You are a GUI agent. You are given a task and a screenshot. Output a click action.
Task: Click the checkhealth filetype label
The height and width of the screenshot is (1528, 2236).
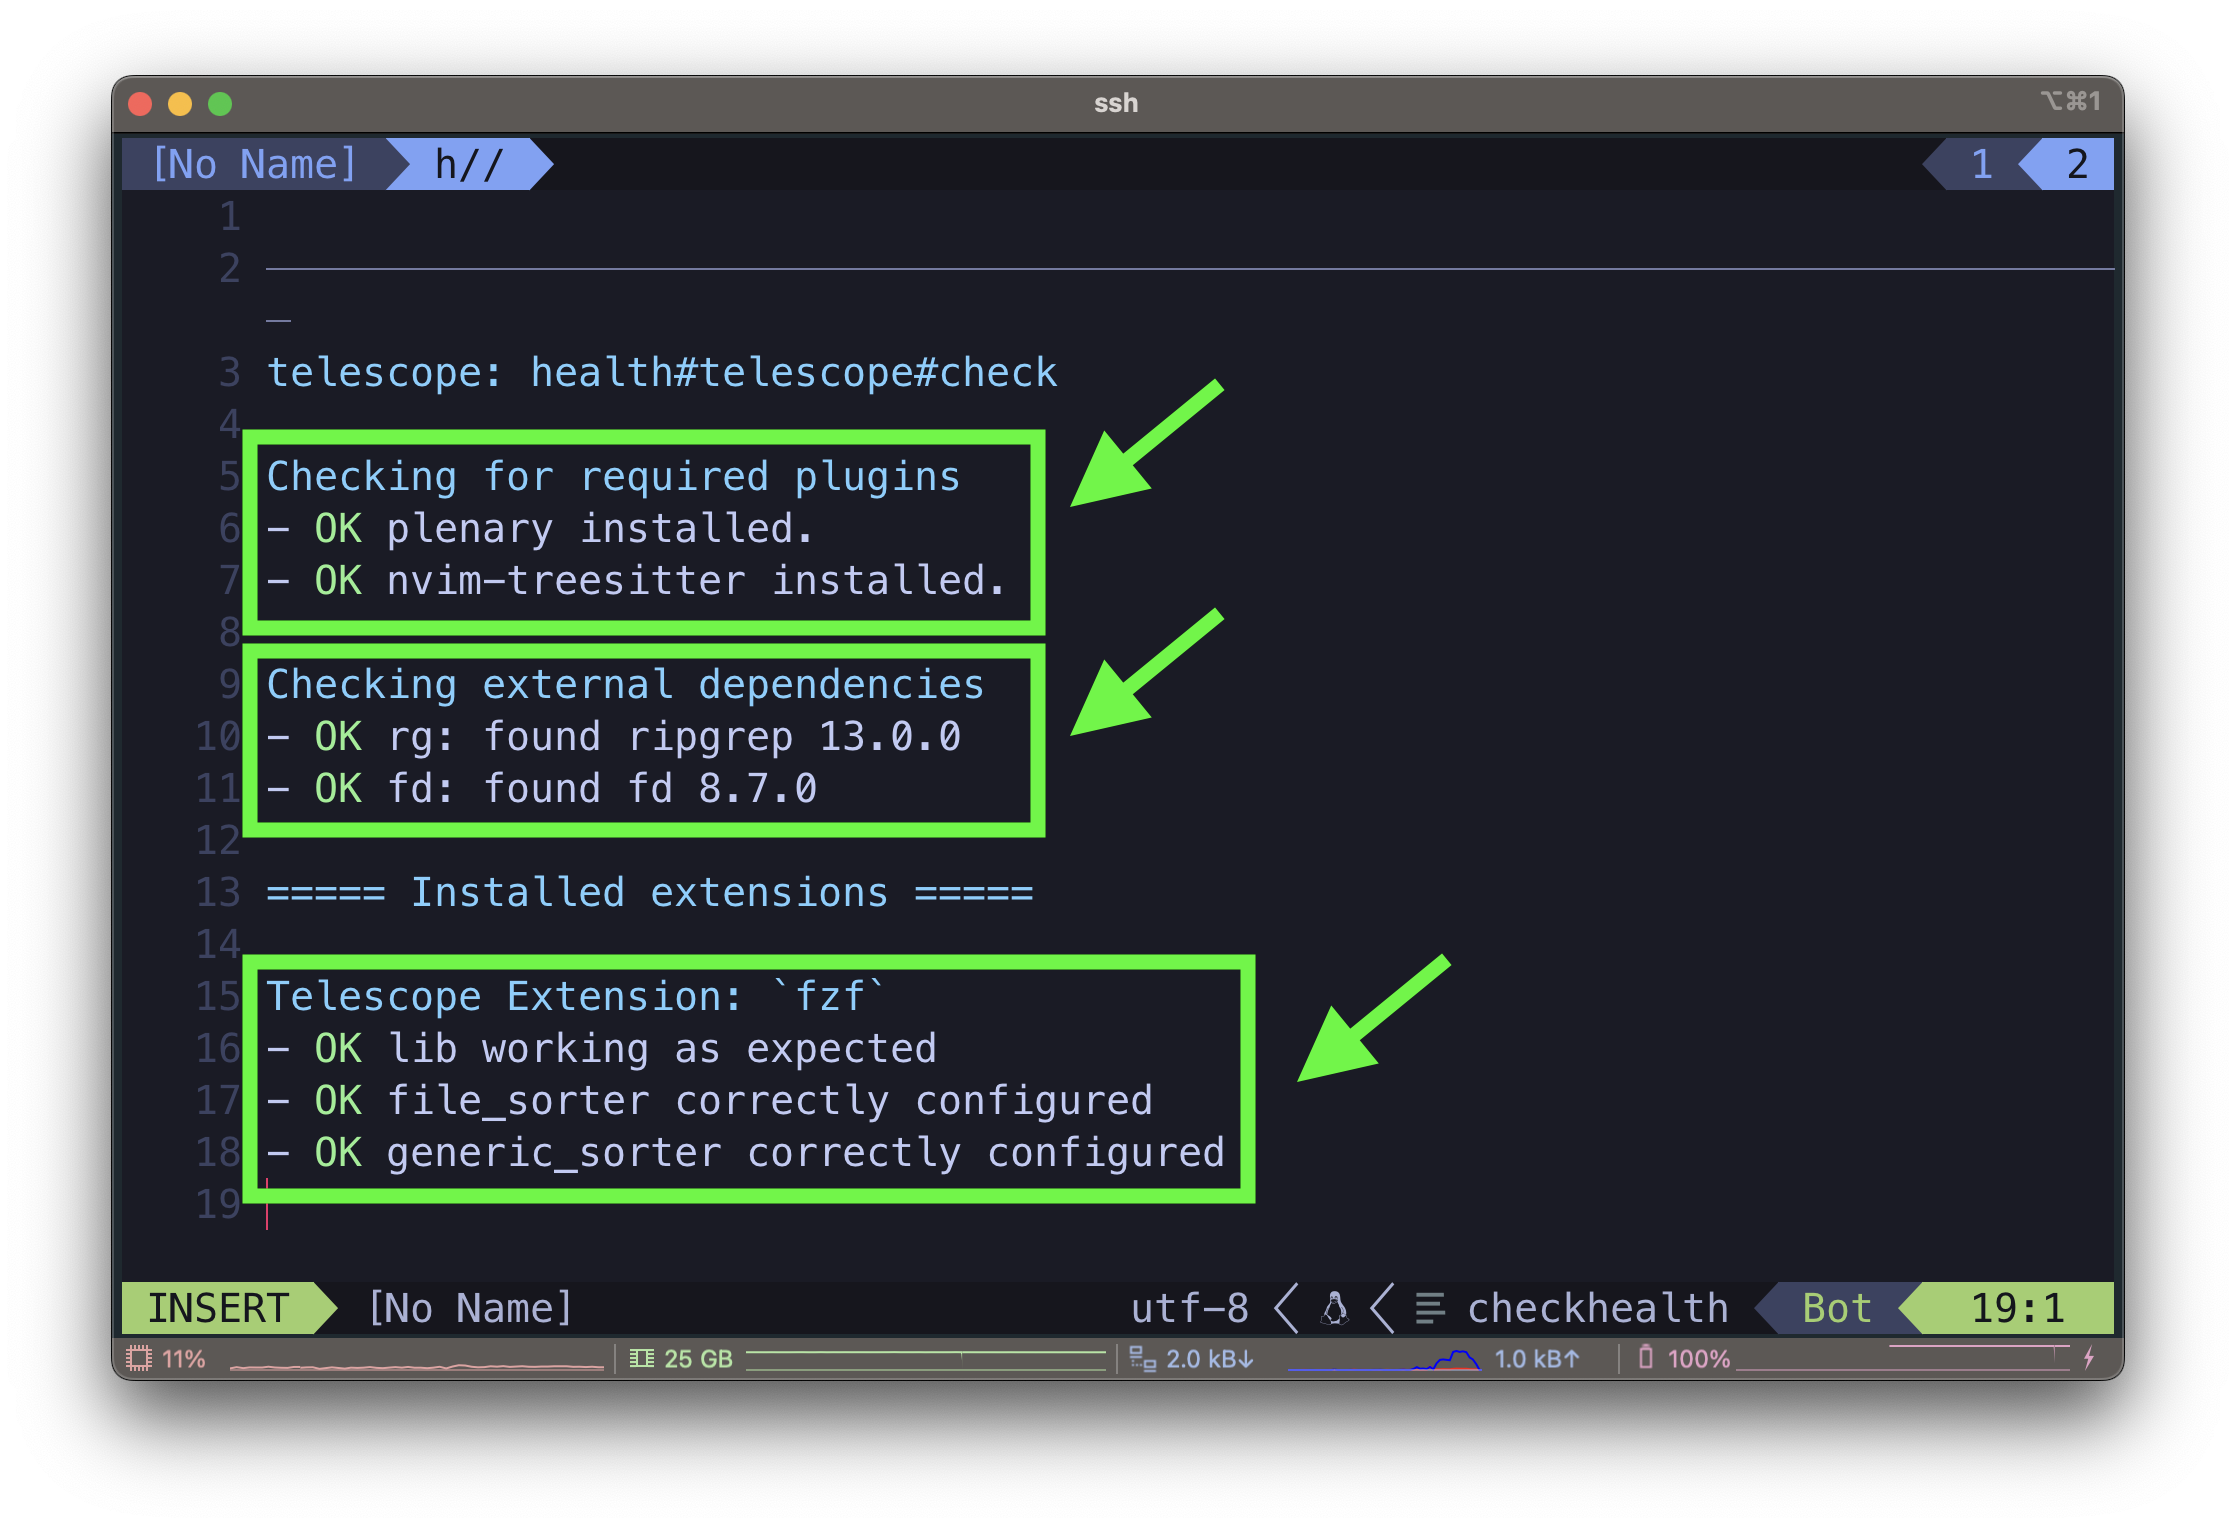coord(1598,1308)
